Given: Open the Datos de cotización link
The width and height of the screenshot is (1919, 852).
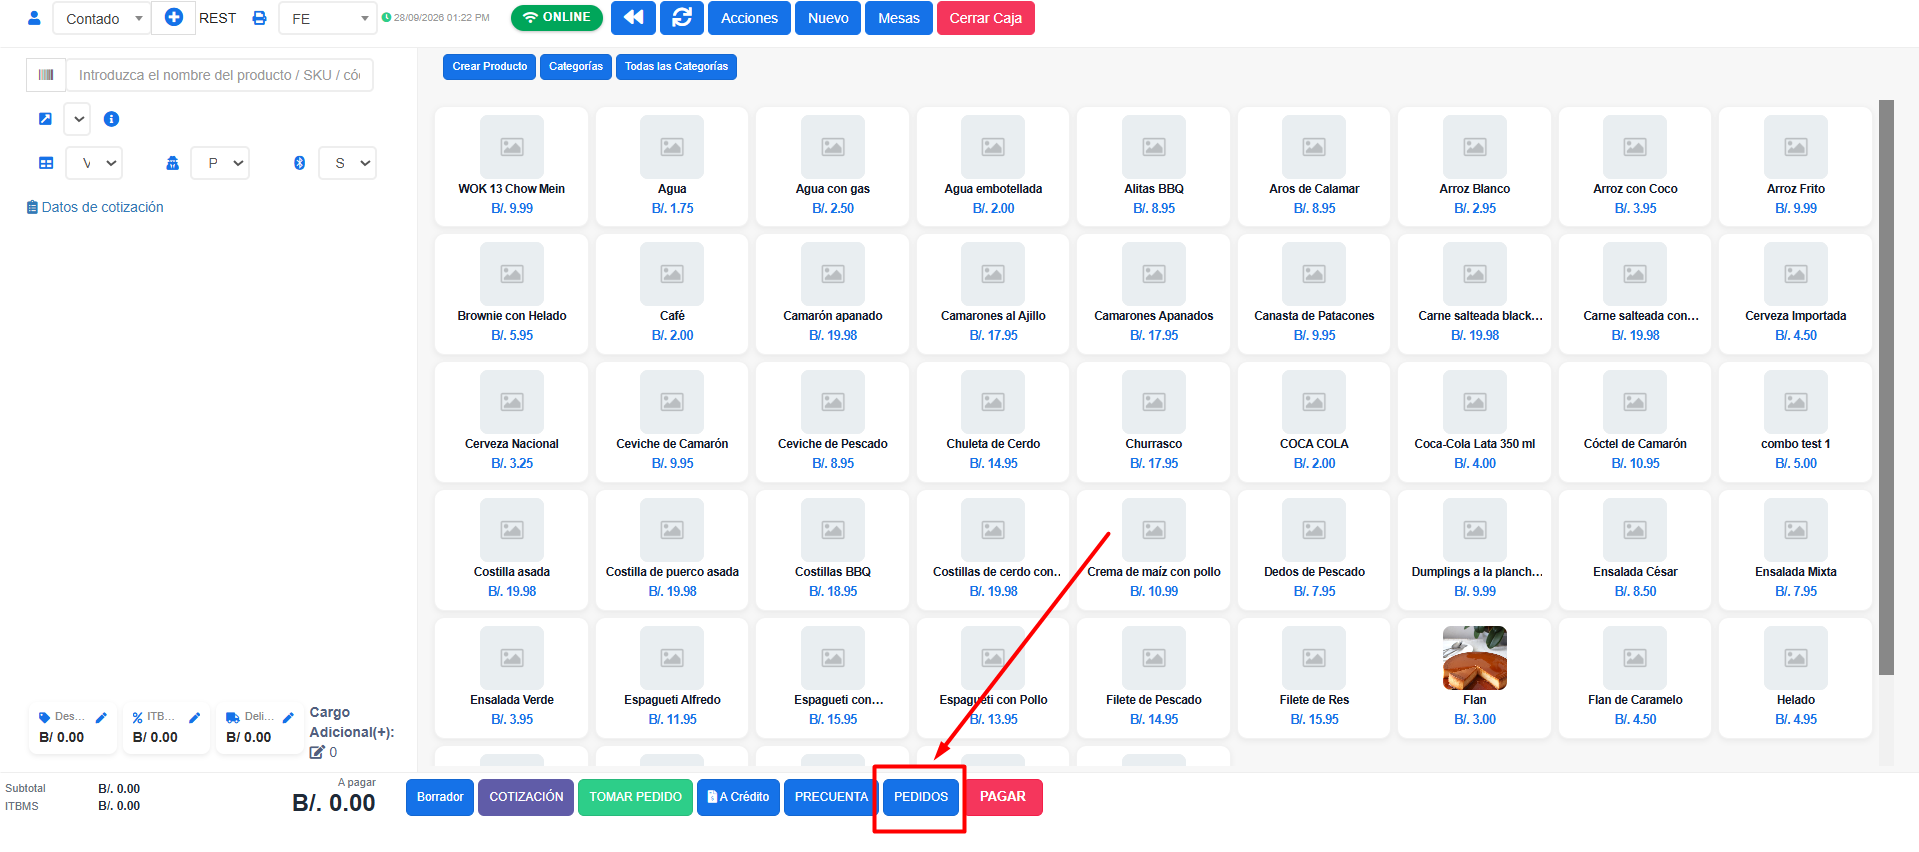Looking at the screenshot, I should tap(95, 207).
